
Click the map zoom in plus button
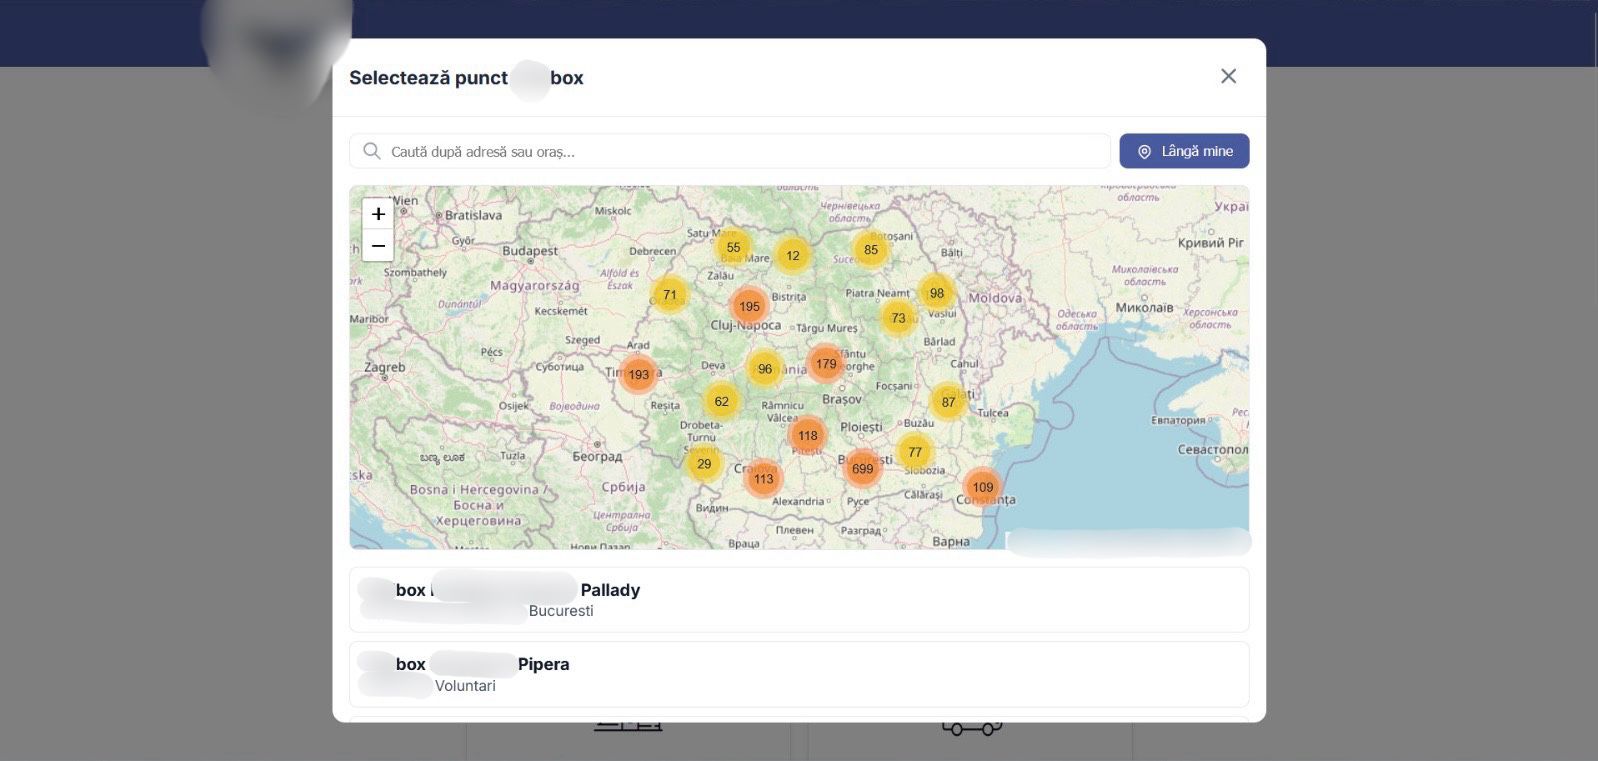(378, 214)
